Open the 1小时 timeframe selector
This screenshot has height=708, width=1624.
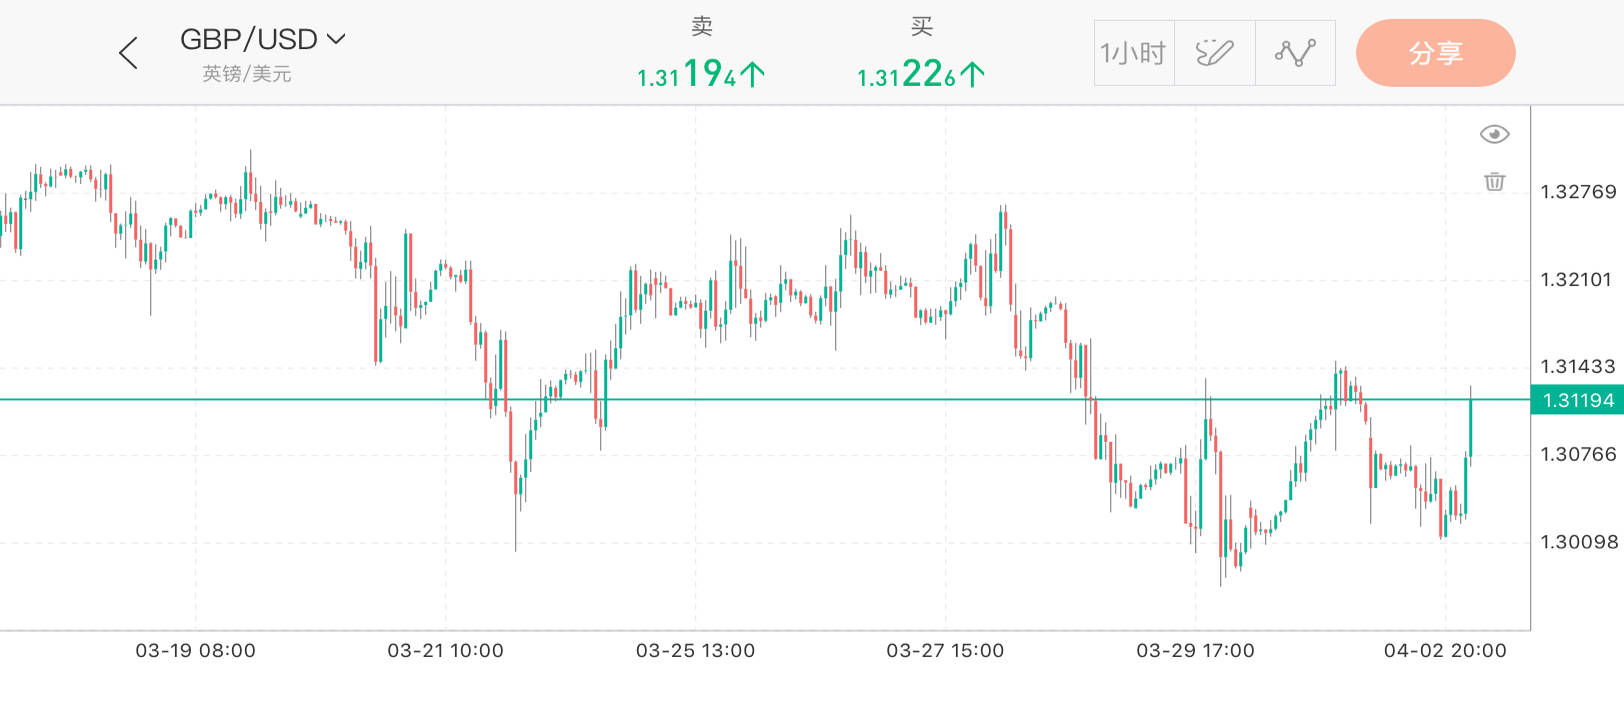click(x=1134, y=53)
